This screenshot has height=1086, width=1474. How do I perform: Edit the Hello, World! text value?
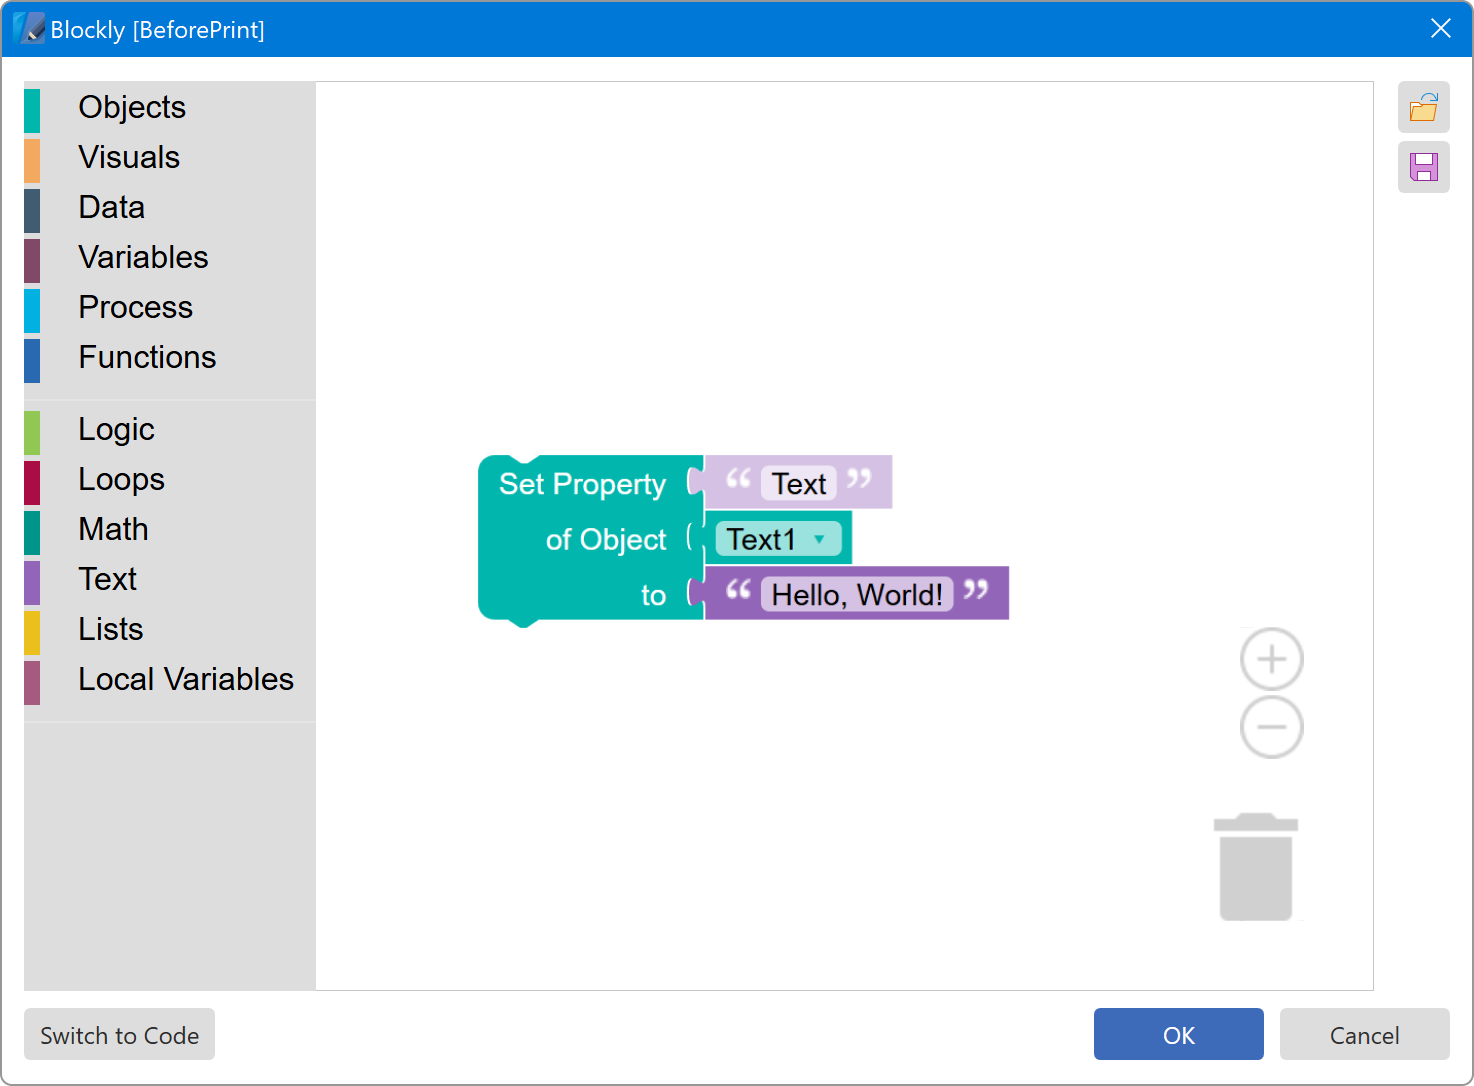(856, 593)
